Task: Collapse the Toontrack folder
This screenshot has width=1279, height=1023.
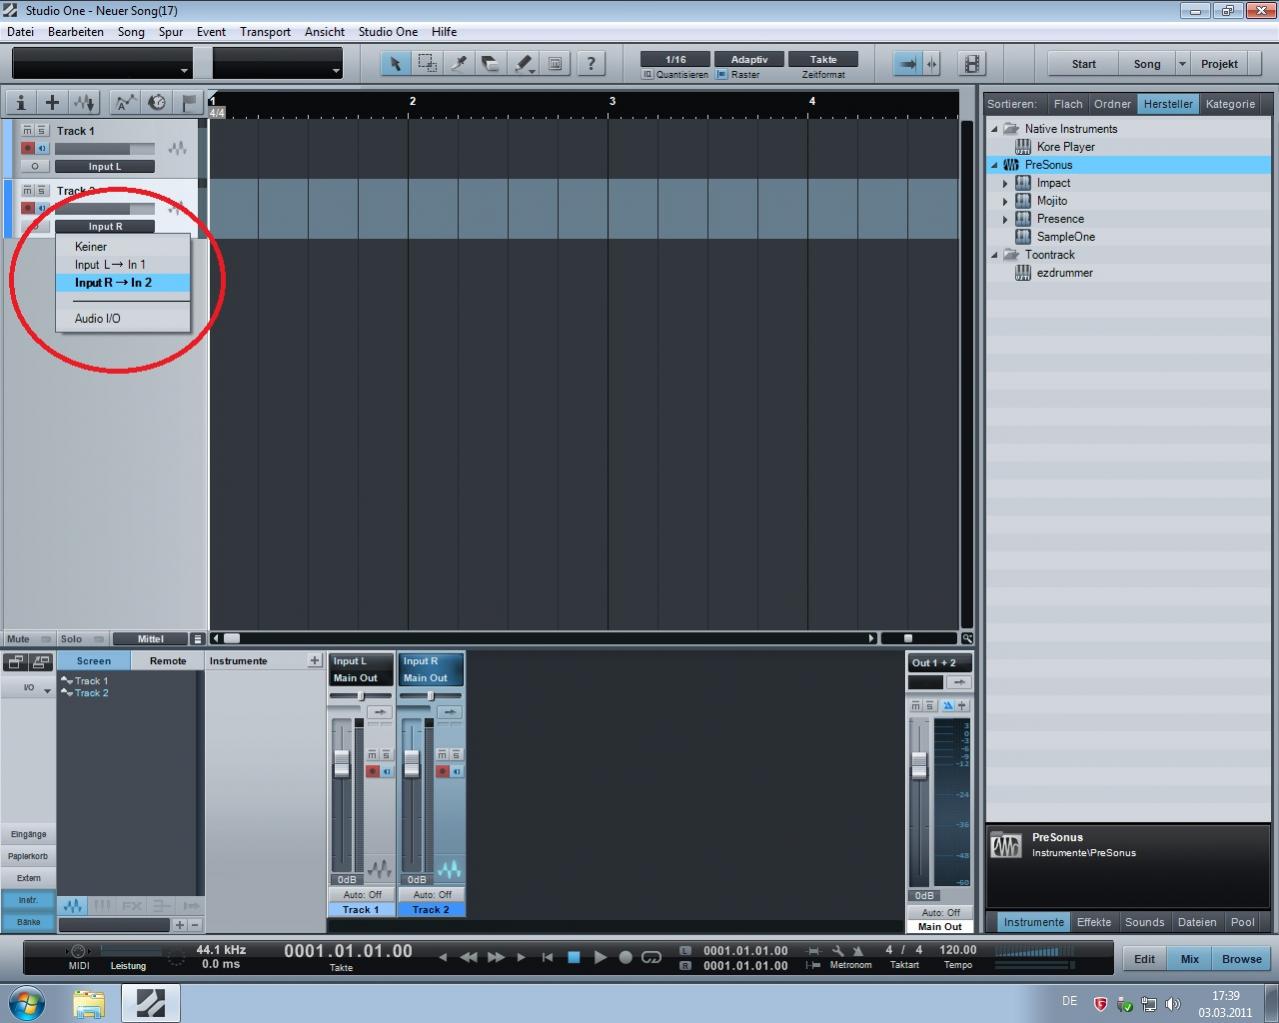Action: pyautogui.click(x=994, y=255)
